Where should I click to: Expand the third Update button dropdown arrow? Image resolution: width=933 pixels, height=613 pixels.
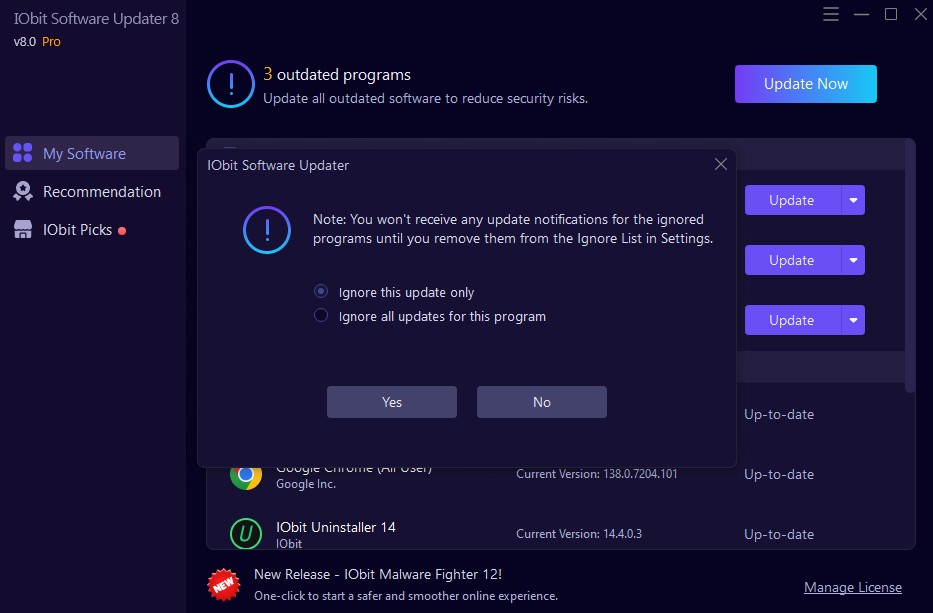[853, 320]
